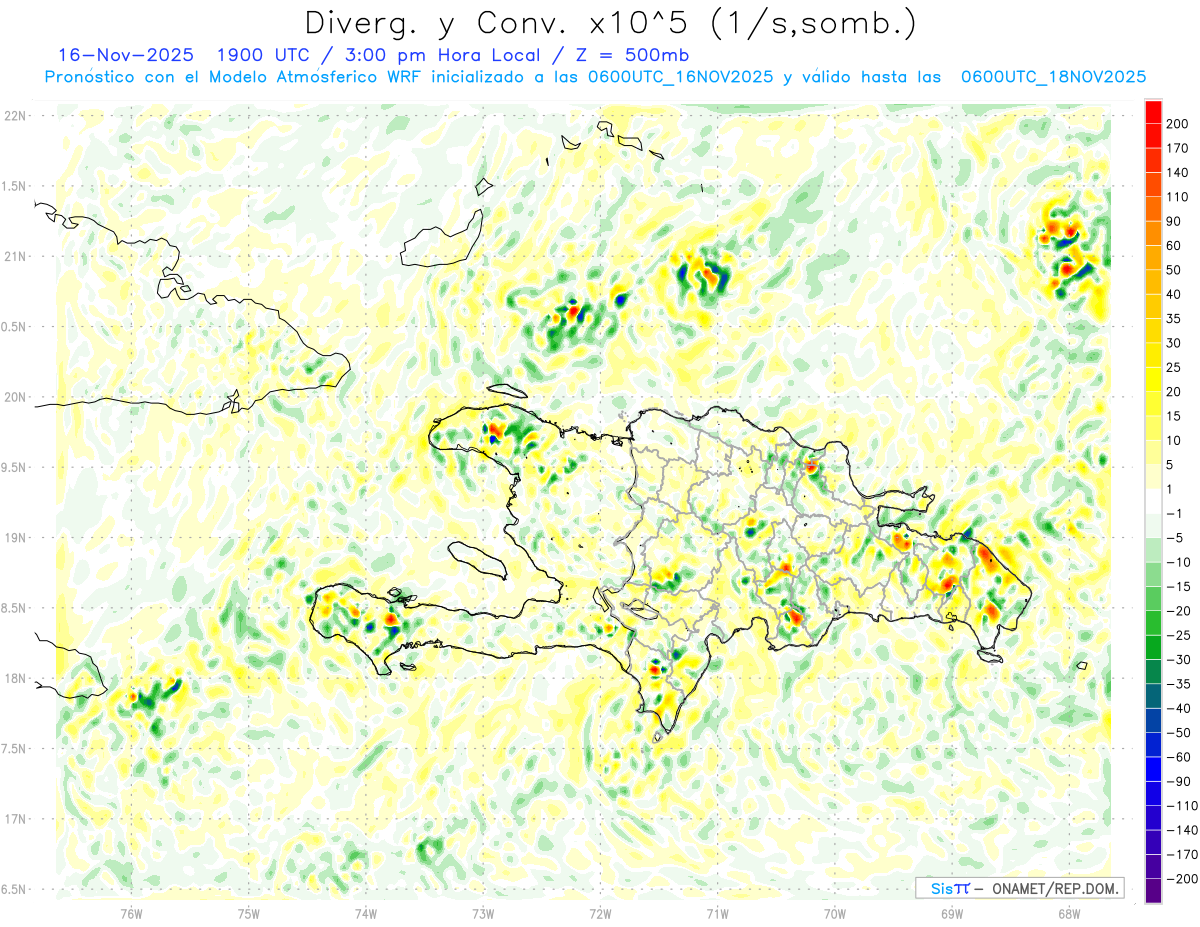Click the positive 90 color scale label
This screenshot has width=1200, height=927.
(1174, 221)
